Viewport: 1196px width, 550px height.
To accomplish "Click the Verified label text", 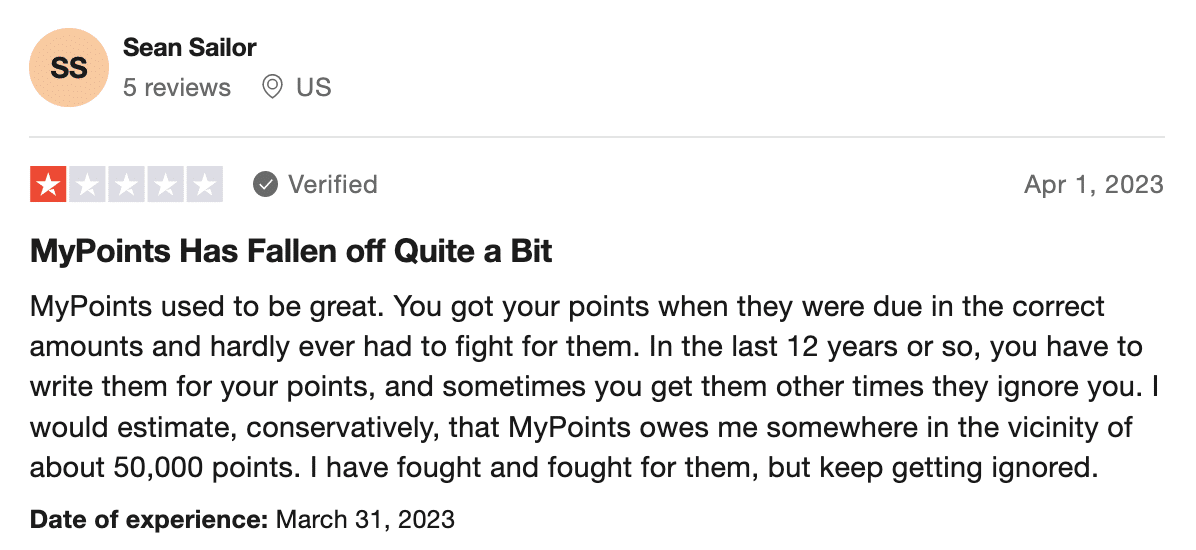I will tap(333, 184).
